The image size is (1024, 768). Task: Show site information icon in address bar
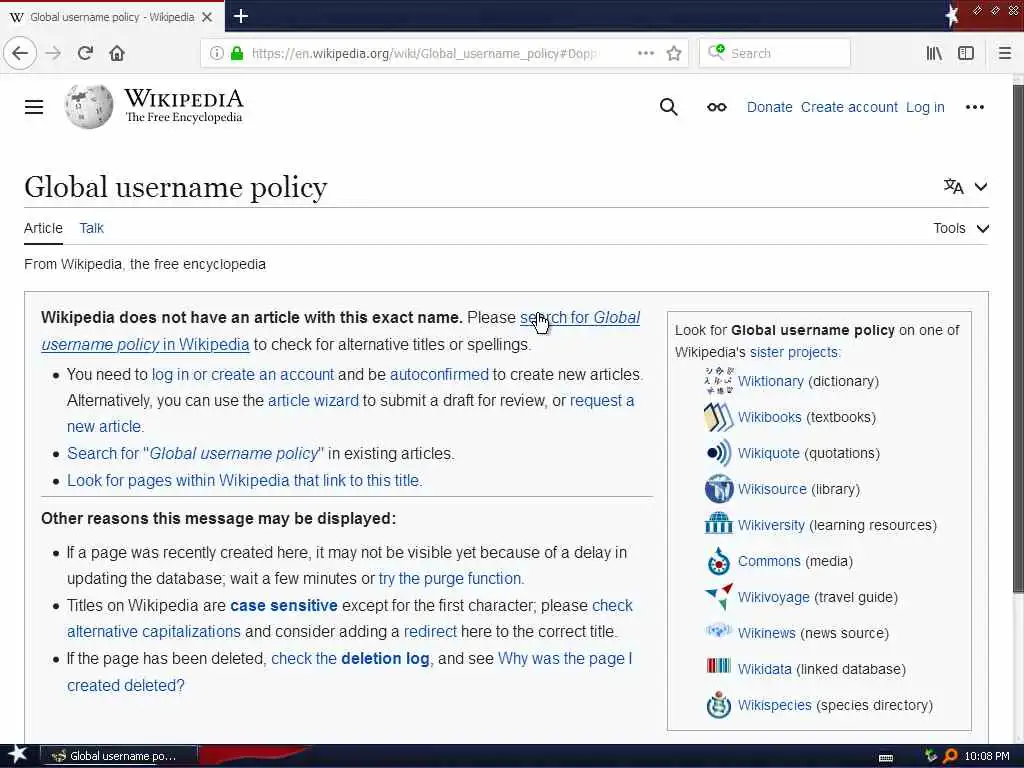(216, 53)
